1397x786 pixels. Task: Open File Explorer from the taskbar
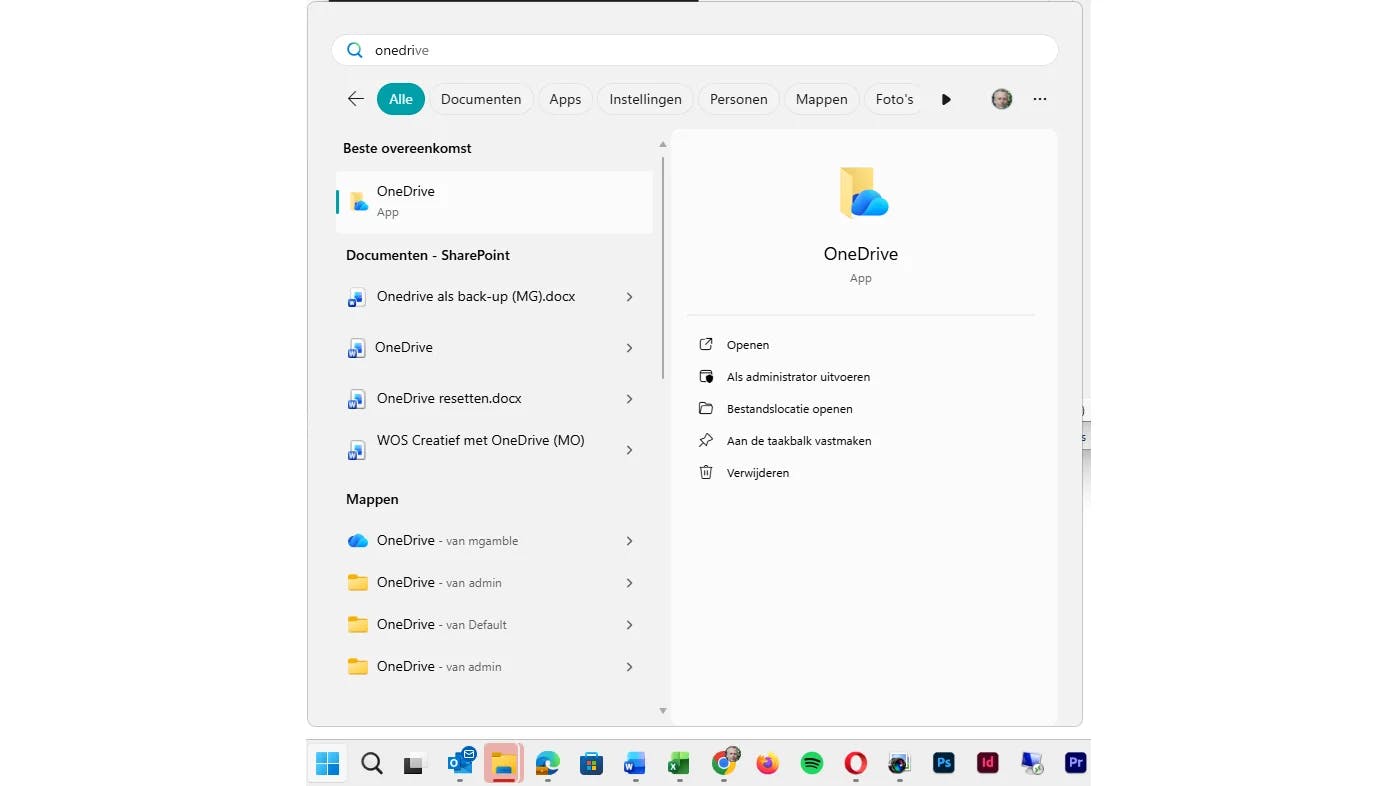click(x=503, y=763)
